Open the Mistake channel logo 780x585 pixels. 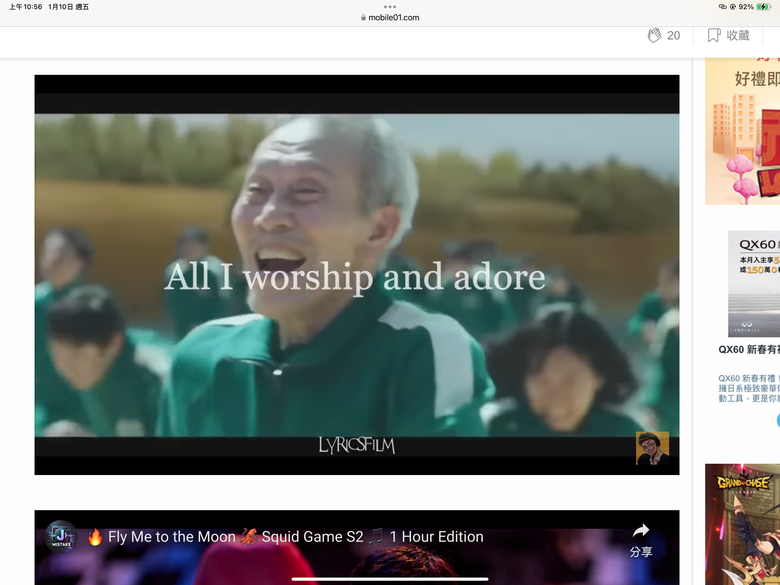[x=61, y=536]
